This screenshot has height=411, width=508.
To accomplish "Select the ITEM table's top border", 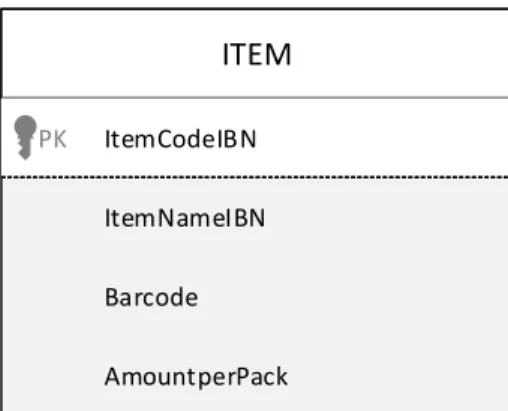I will tap(255, 9).
